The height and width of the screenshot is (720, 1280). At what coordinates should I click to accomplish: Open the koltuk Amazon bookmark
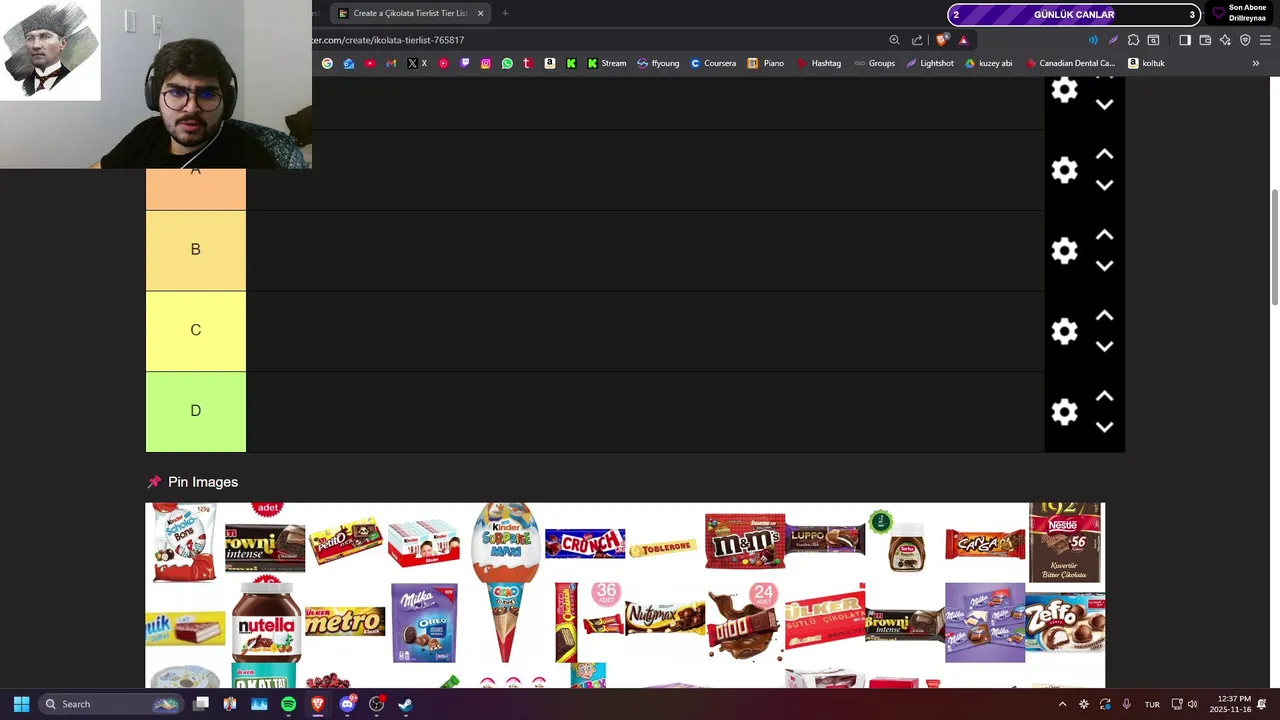[1146, 63]
